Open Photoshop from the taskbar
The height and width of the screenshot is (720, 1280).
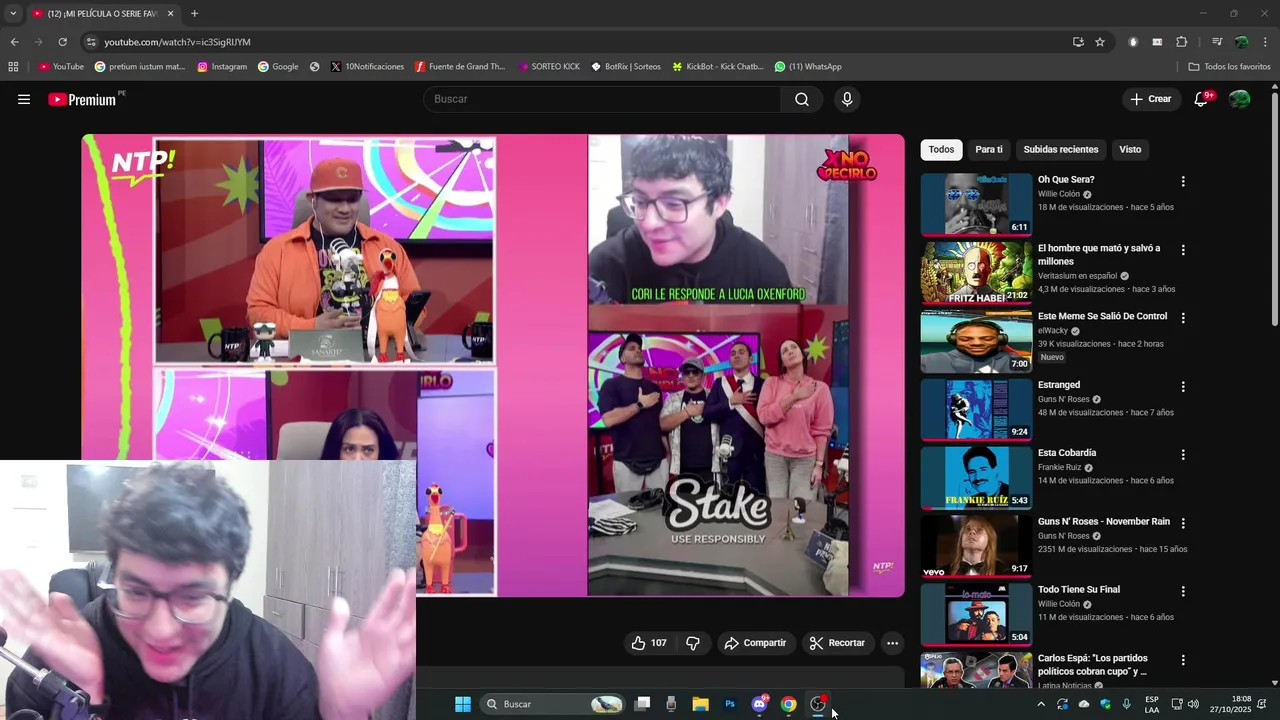pyautogui.click(x=730, y=704)
